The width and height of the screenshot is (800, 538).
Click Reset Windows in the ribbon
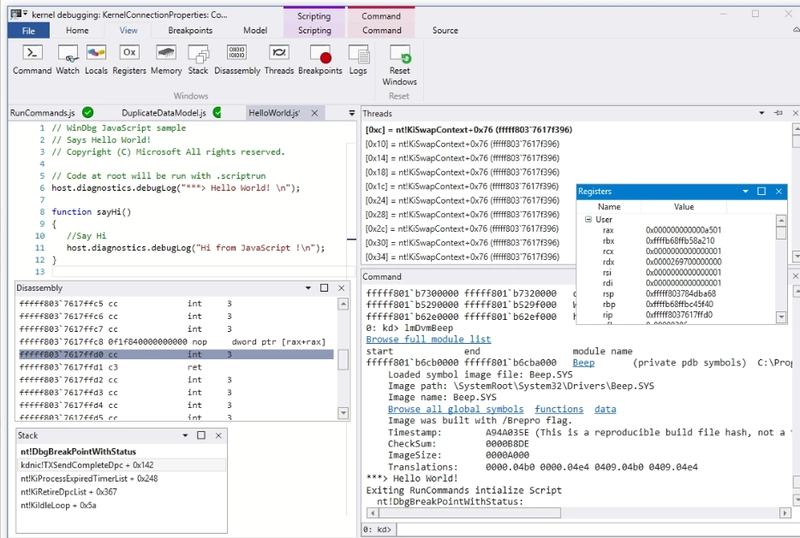[x=399, y=65]
